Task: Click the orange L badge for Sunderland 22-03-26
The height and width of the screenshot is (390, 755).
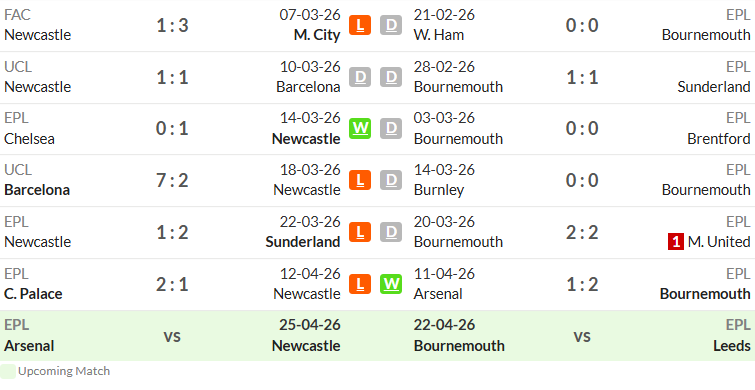Action: click(360, 232)
